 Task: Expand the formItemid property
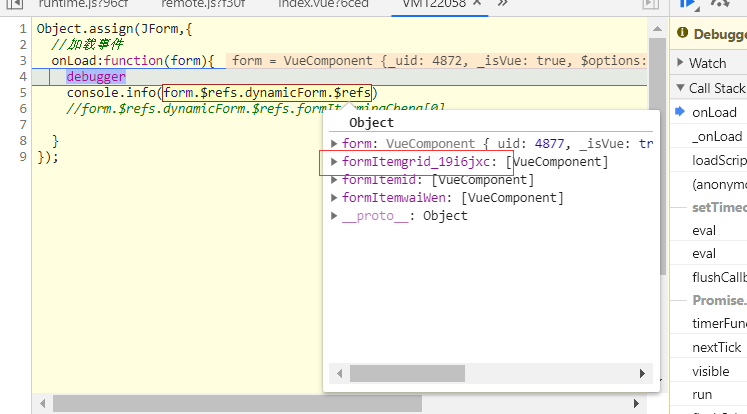click(x=334, y=180)
